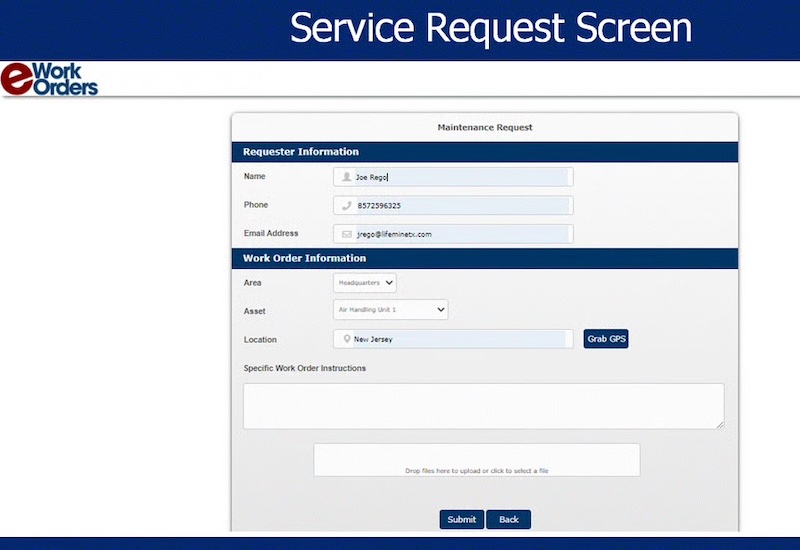Click the Maintenance Request title text
This screenshot has width=800, height=550.
point(485,128)
